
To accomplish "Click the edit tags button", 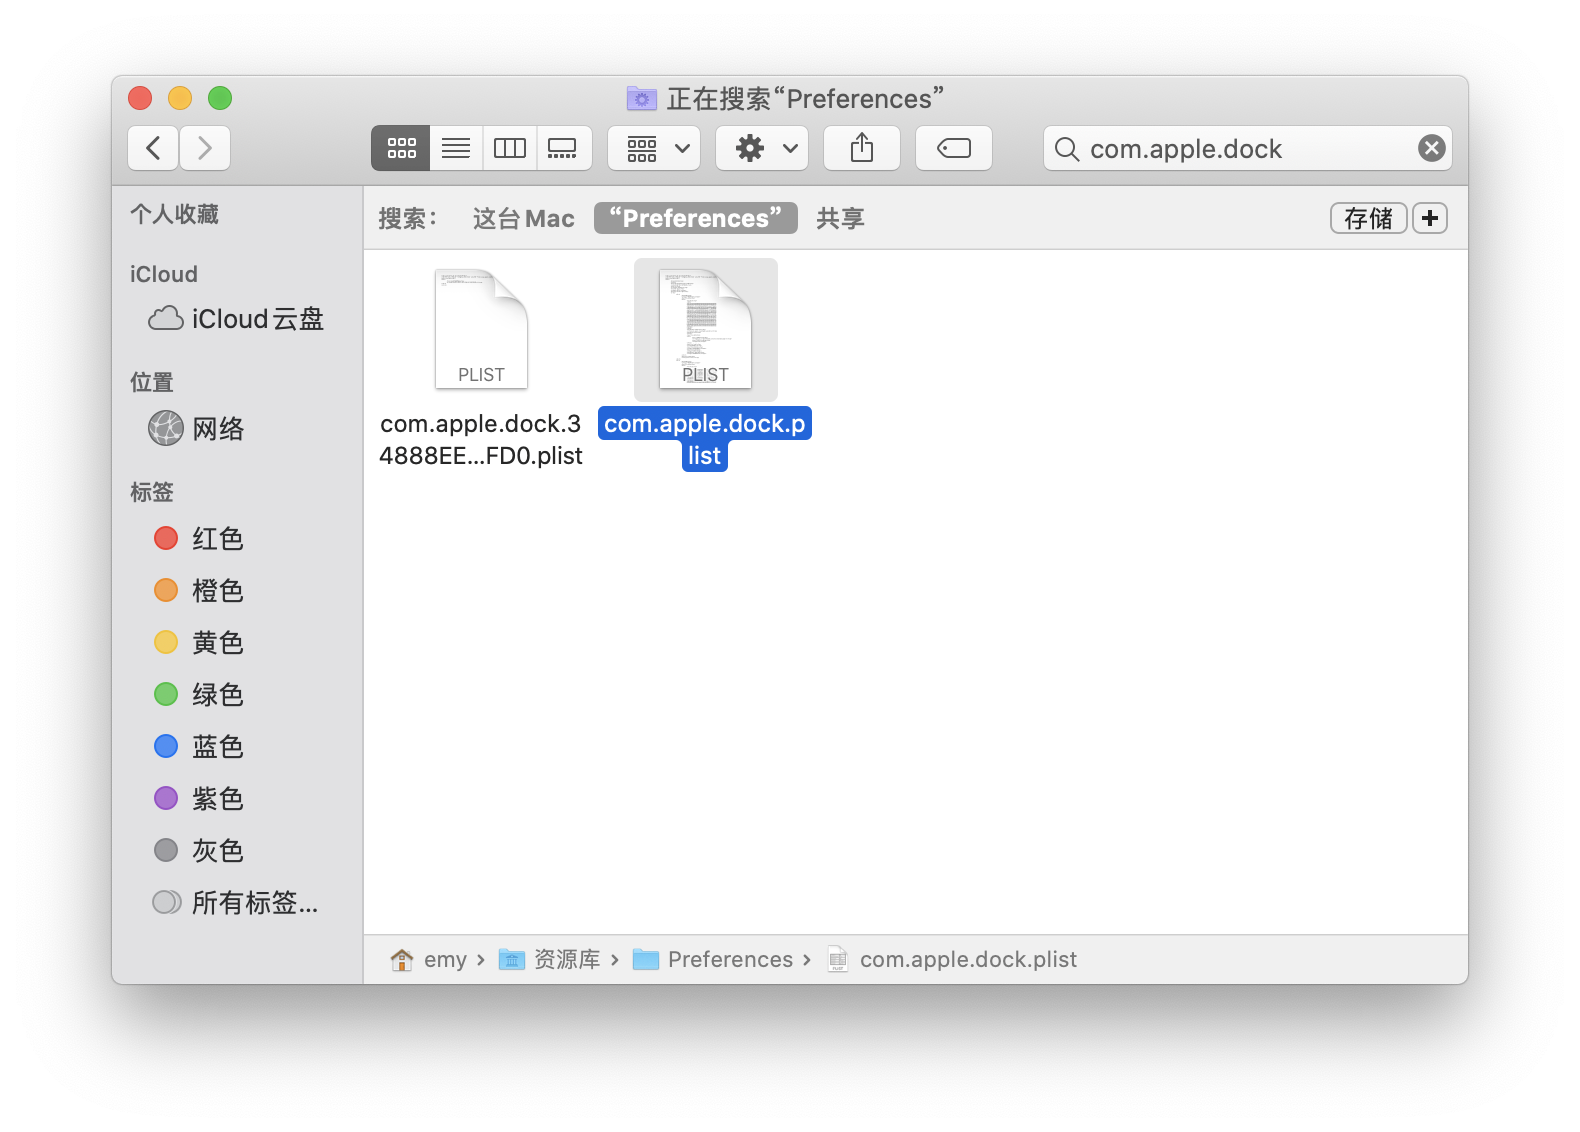I will 954,148.
